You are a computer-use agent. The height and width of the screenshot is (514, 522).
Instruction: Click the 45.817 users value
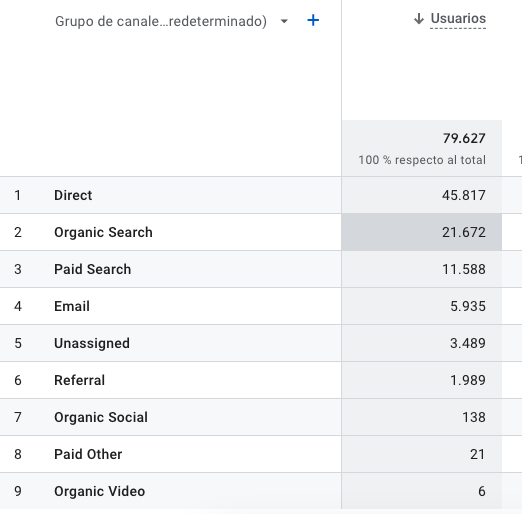pyautogui.click(x=464, y=195)
